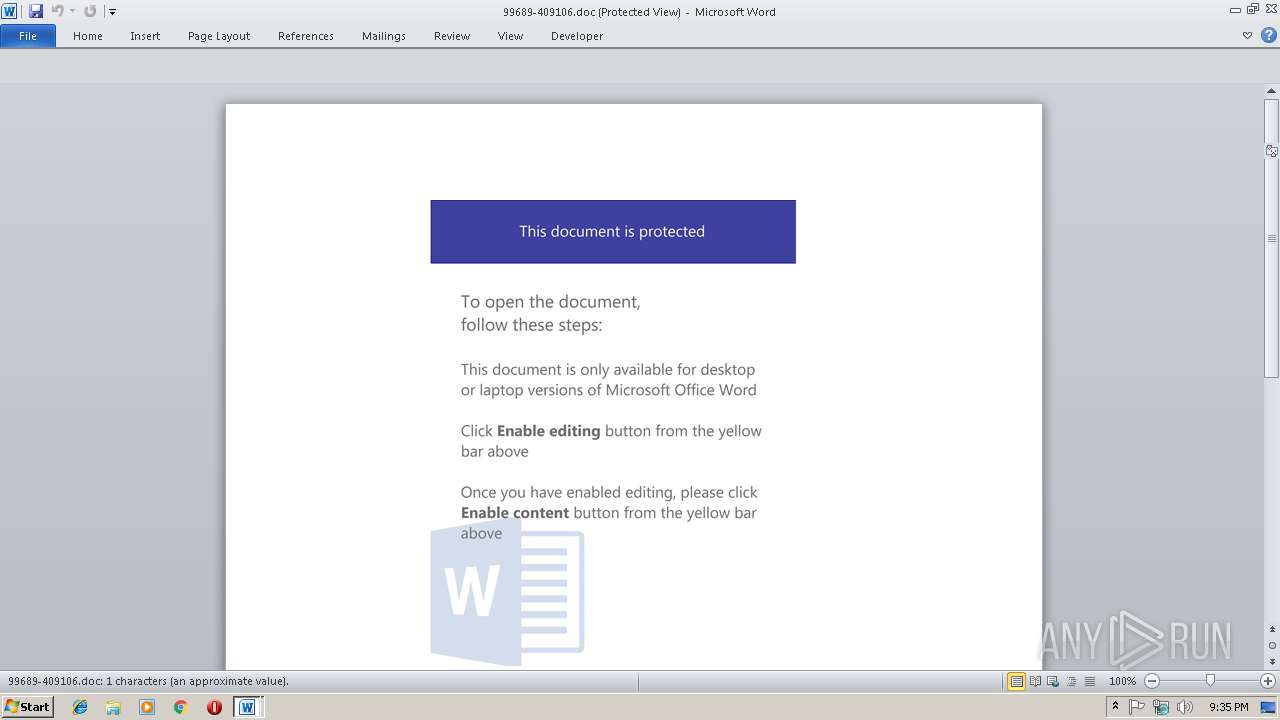Expand the ribbon using the chevron arrow
The image size is (1280, 720).
pyautogui.click(x=1247, y=36)
